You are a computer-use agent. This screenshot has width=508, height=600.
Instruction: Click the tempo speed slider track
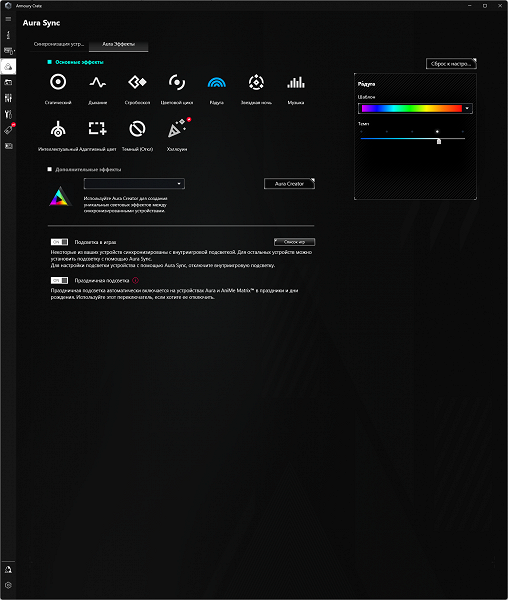(x=413, y=139)
